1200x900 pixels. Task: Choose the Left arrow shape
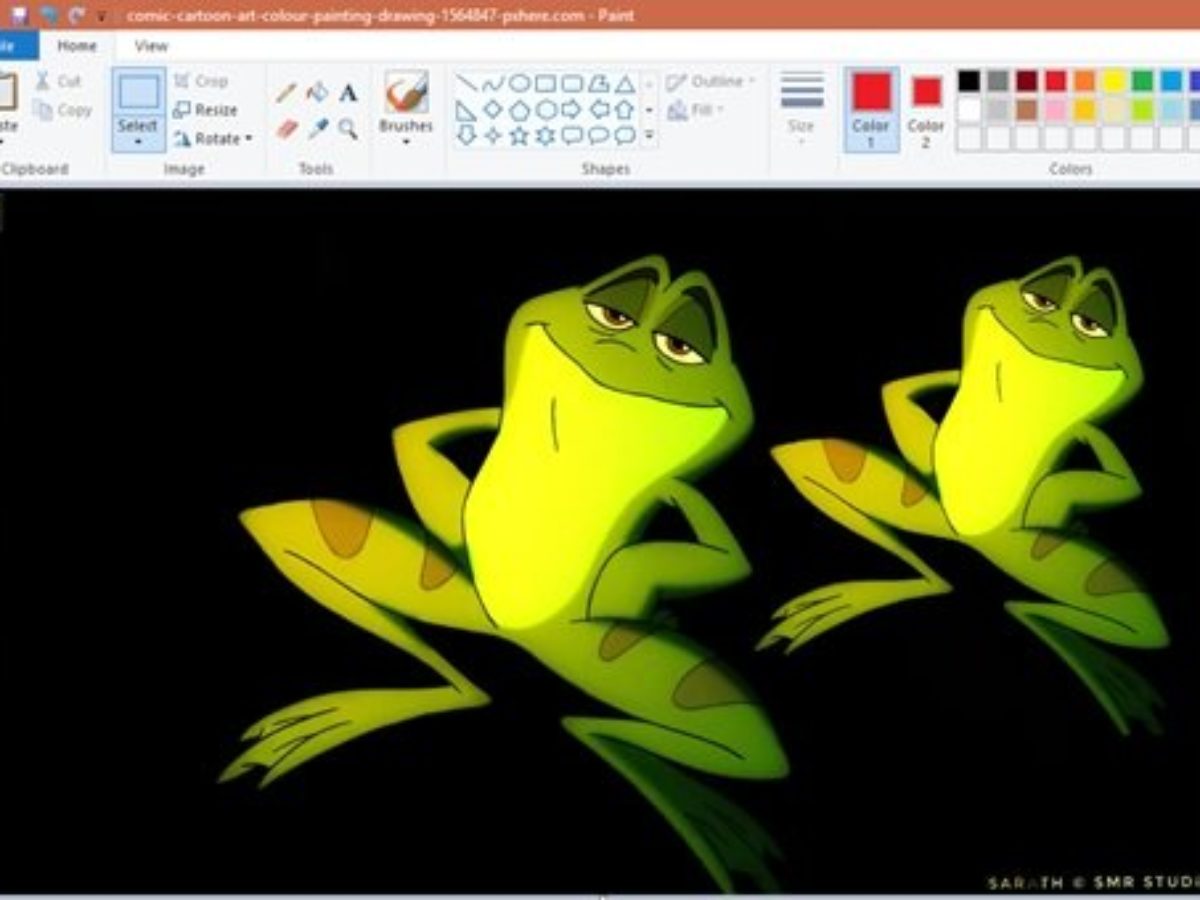click(598, 110)
